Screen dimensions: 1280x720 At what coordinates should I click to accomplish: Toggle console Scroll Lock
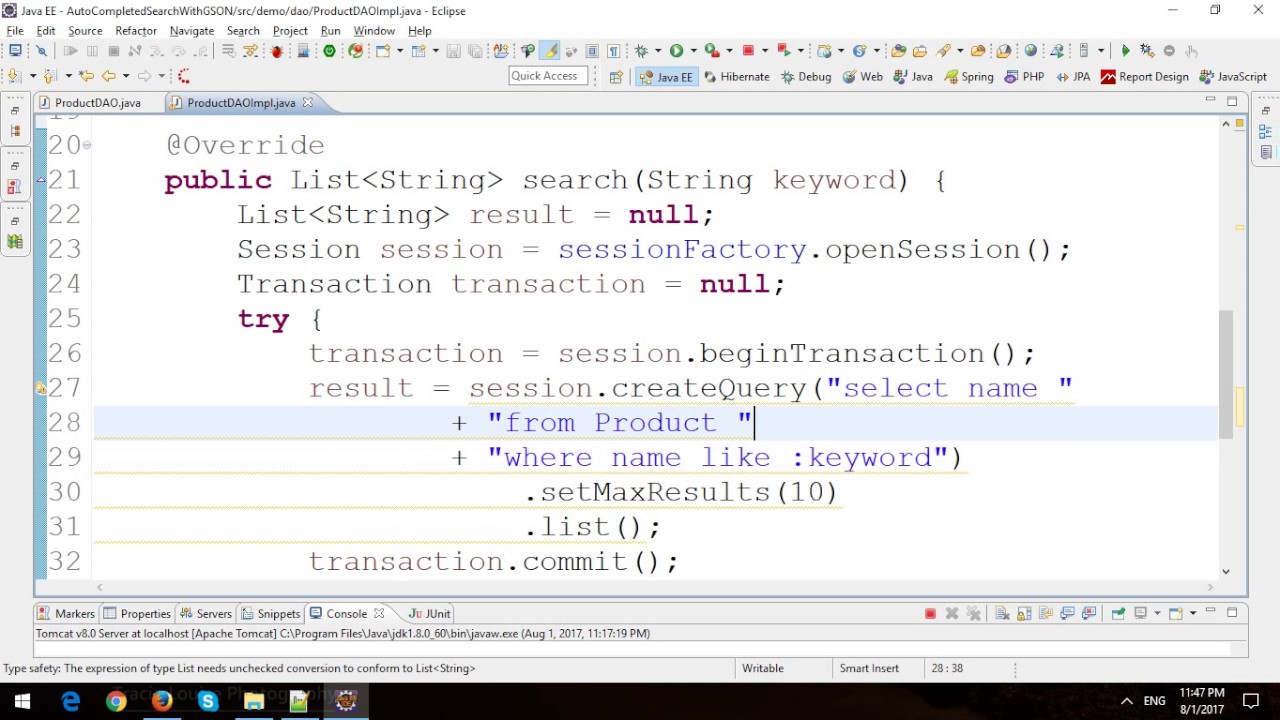(1024, 613)
